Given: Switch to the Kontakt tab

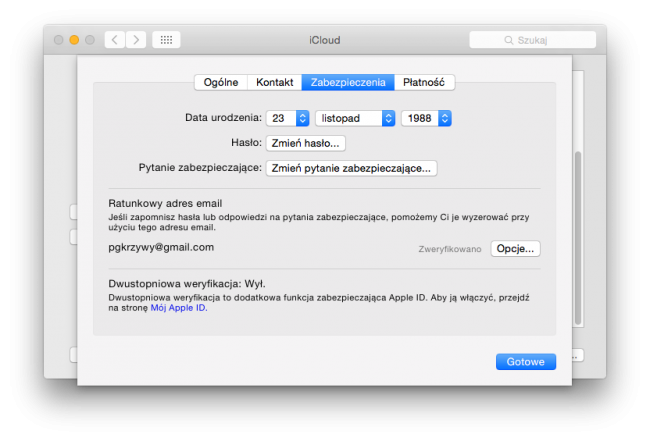Looking at the screenshot, I should 274,82.
